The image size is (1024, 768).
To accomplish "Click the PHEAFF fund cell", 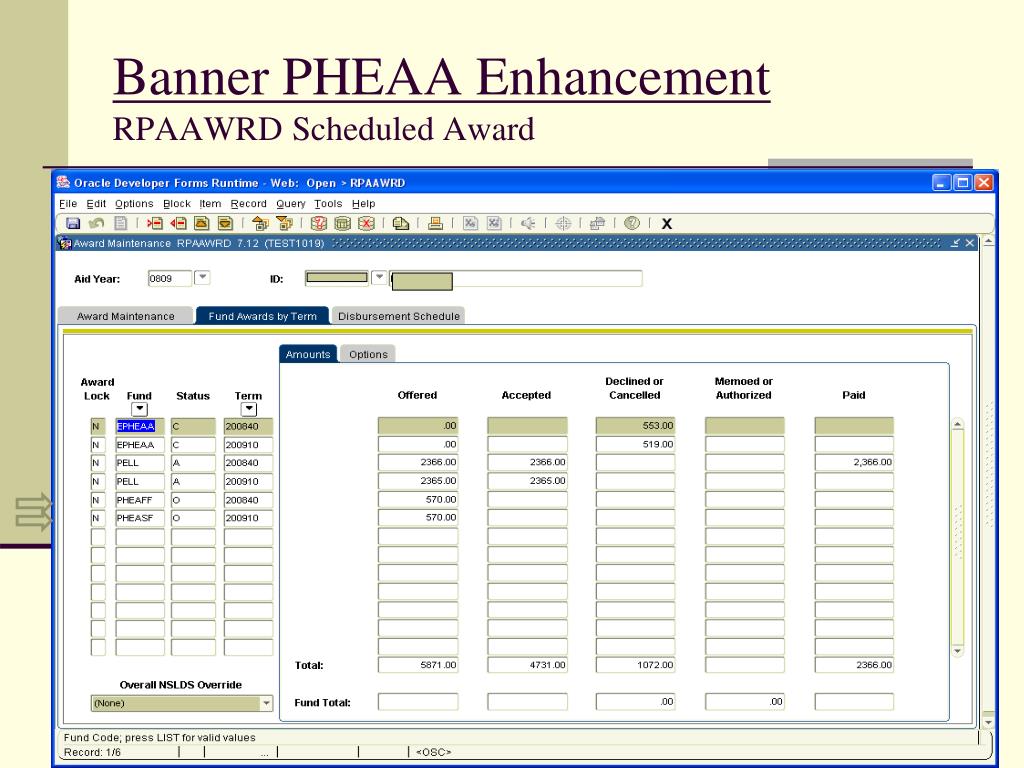I will click(x=140, y=500).
